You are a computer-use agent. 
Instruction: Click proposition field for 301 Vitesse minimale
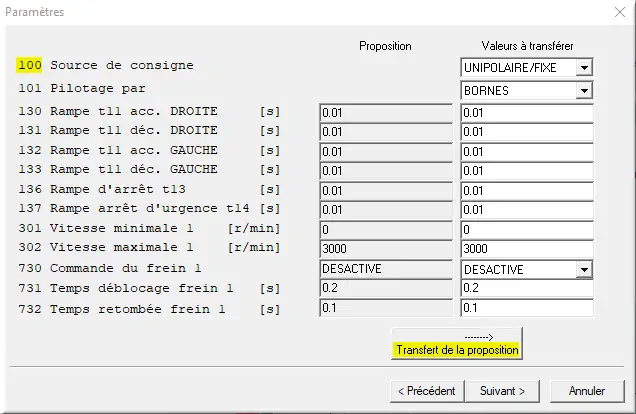[x=386, y=230]
